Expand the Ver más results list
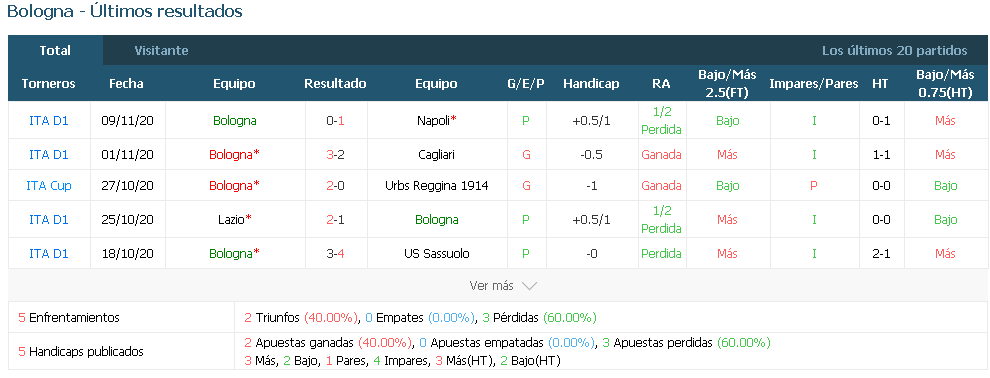The height and width of the screenshot is (378, 990). [503, 286]
